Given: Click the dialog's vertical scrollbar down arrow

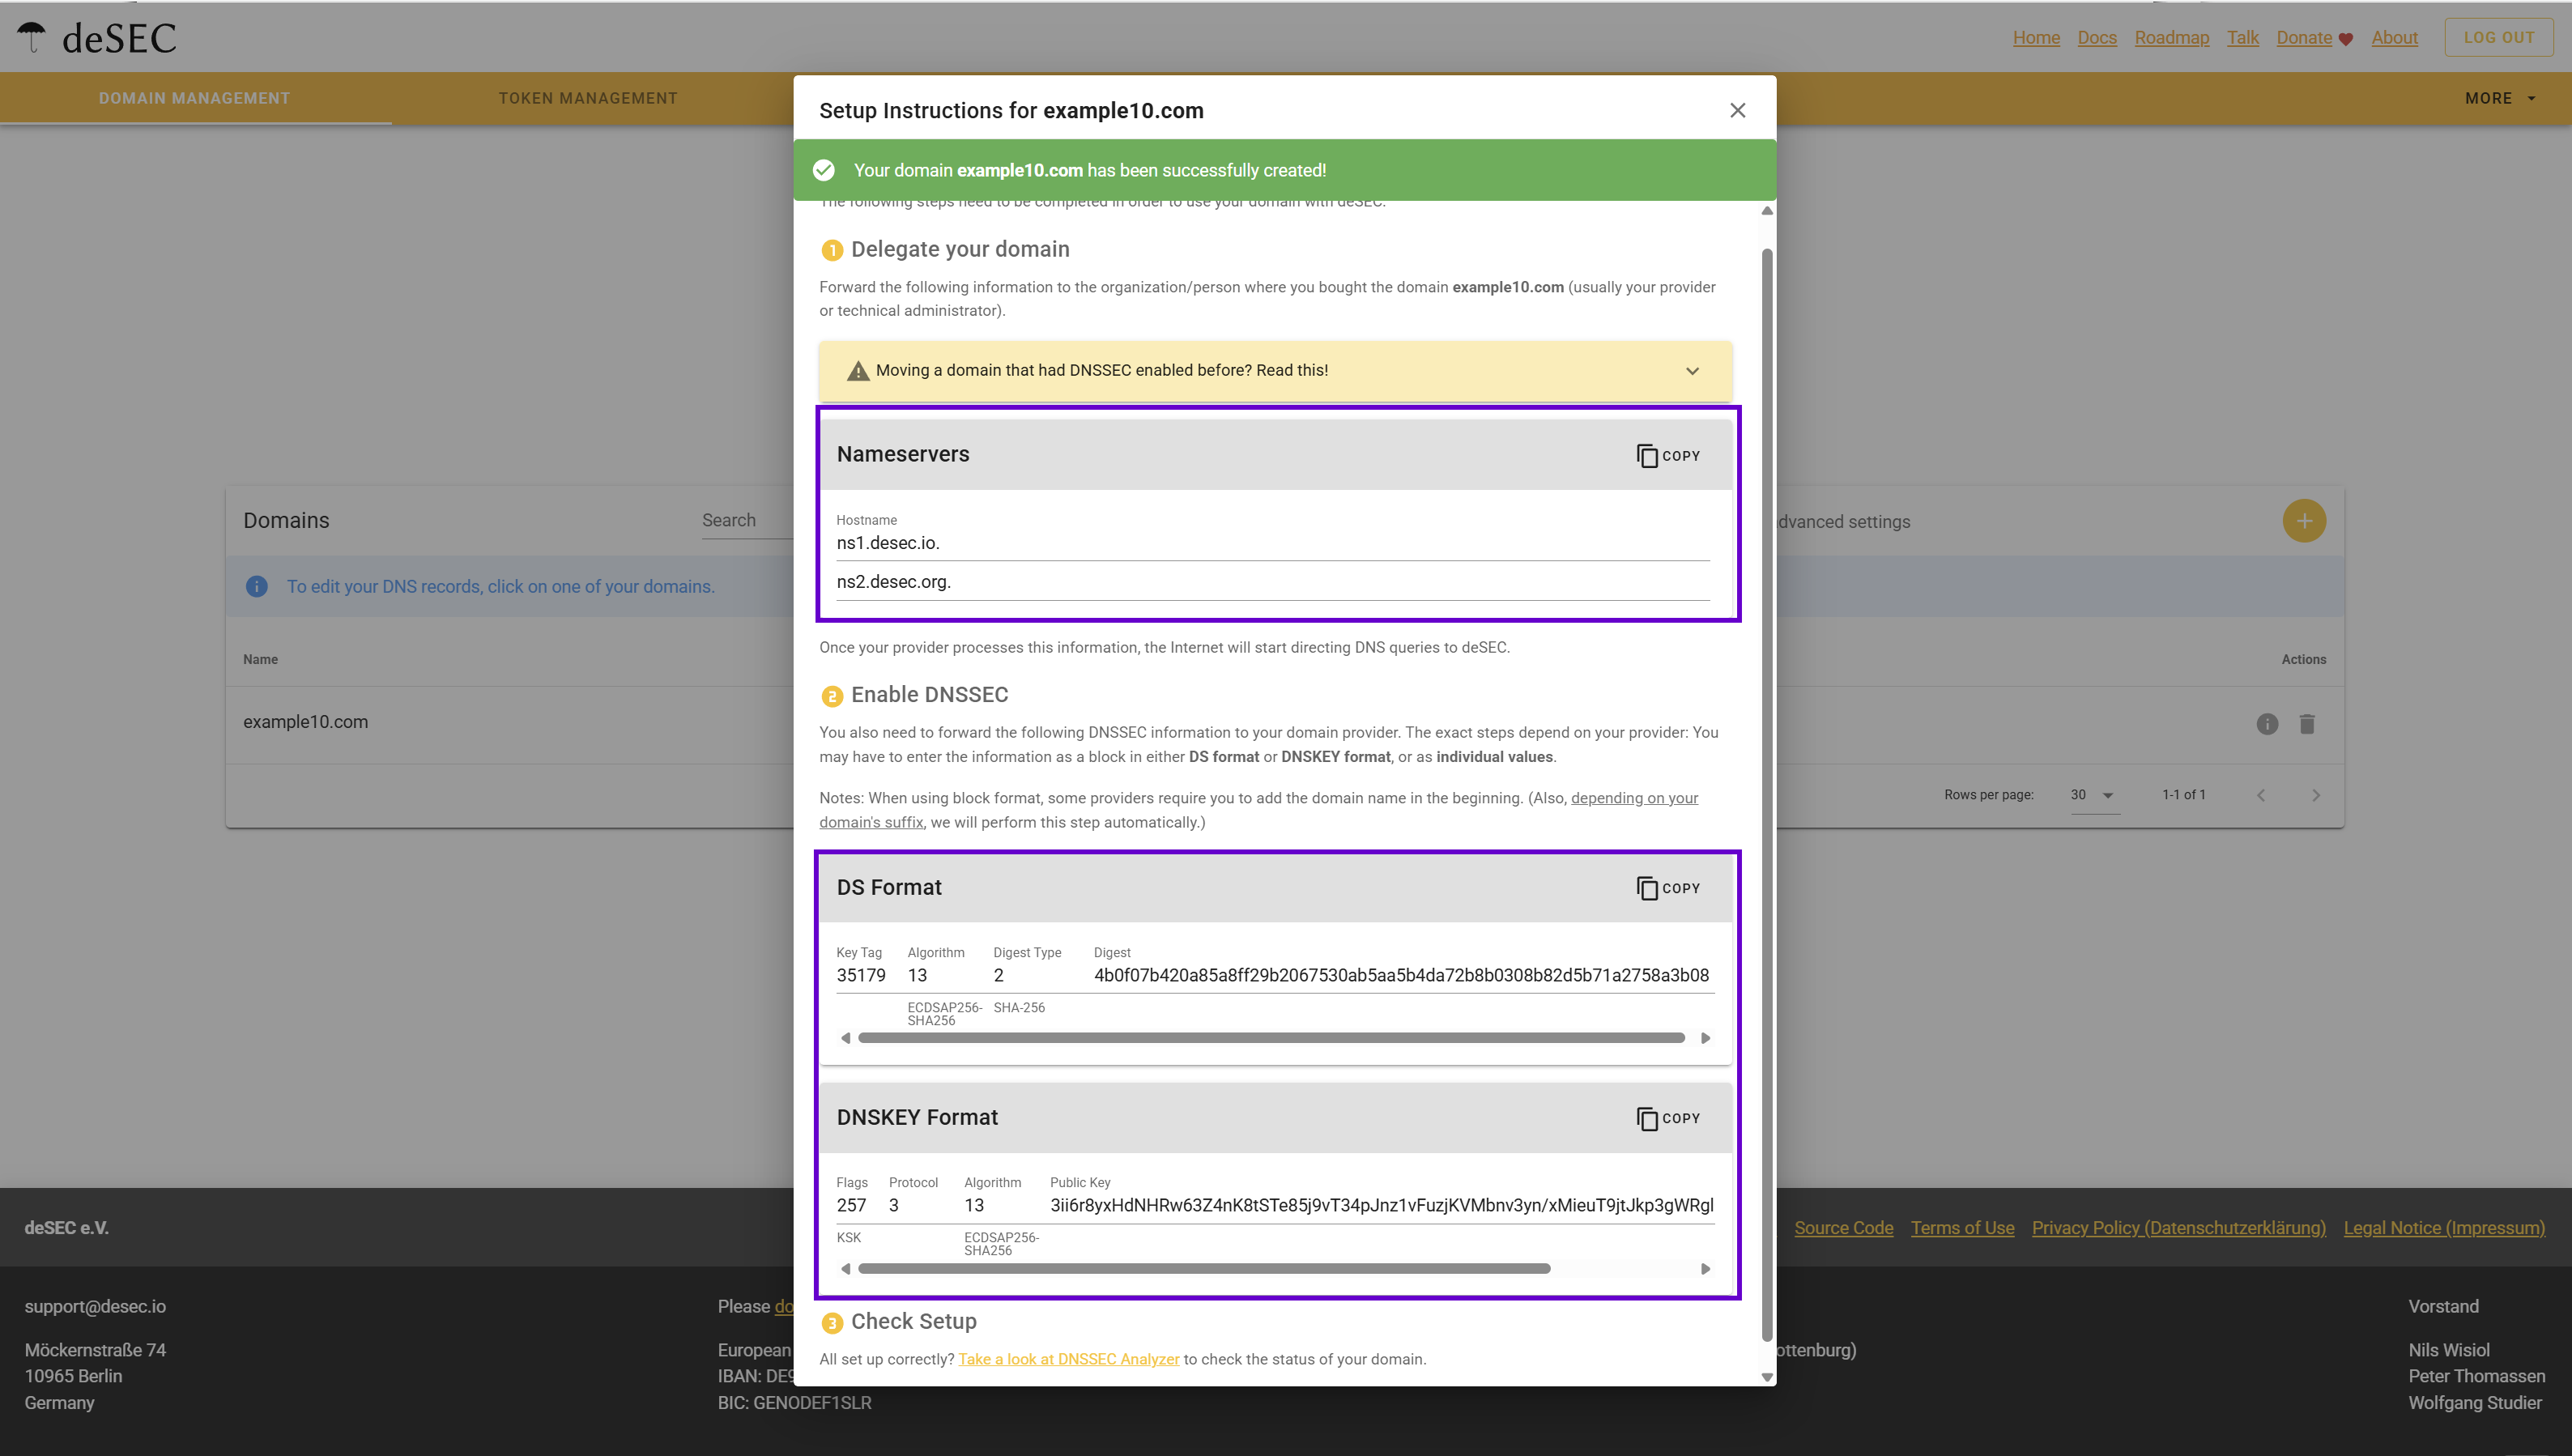Looking at the screenshot, I should (x=1767, y=1377).
